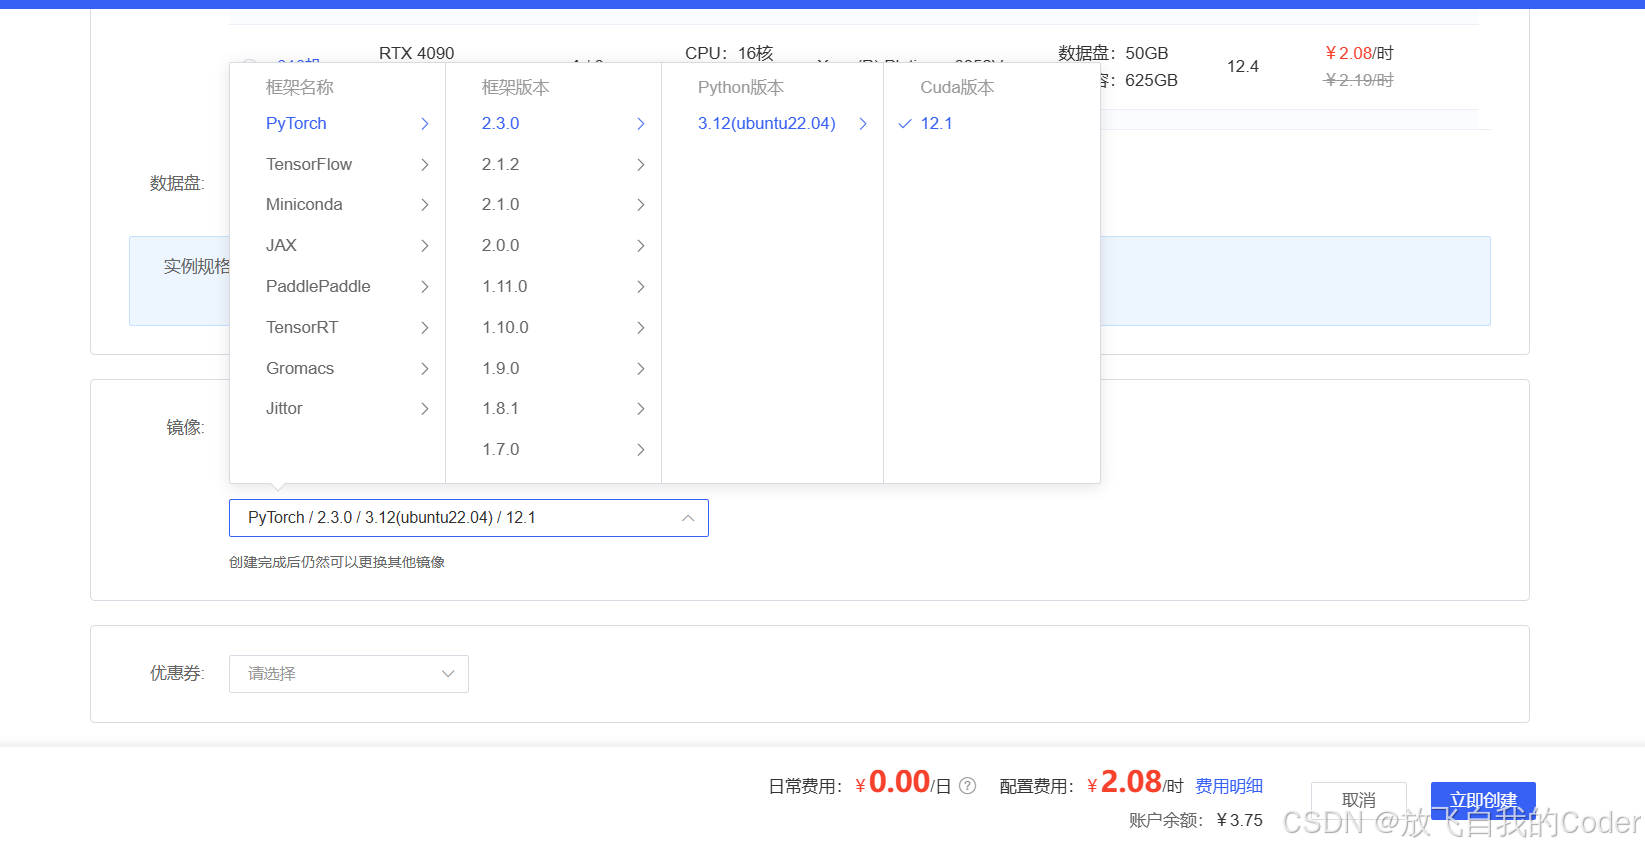Click 创建完成后仍然可以更换其他镜像 hint text
The width and height of the screenshot is (1645, 850).
click(337, 562)
